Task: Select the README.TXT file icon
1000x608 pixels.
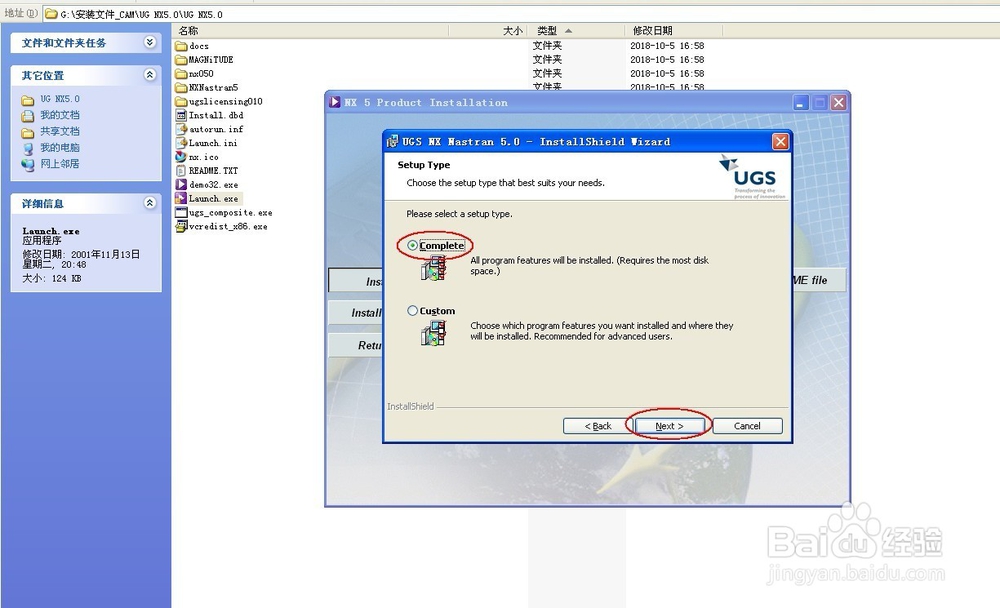Action: point(181,171)
